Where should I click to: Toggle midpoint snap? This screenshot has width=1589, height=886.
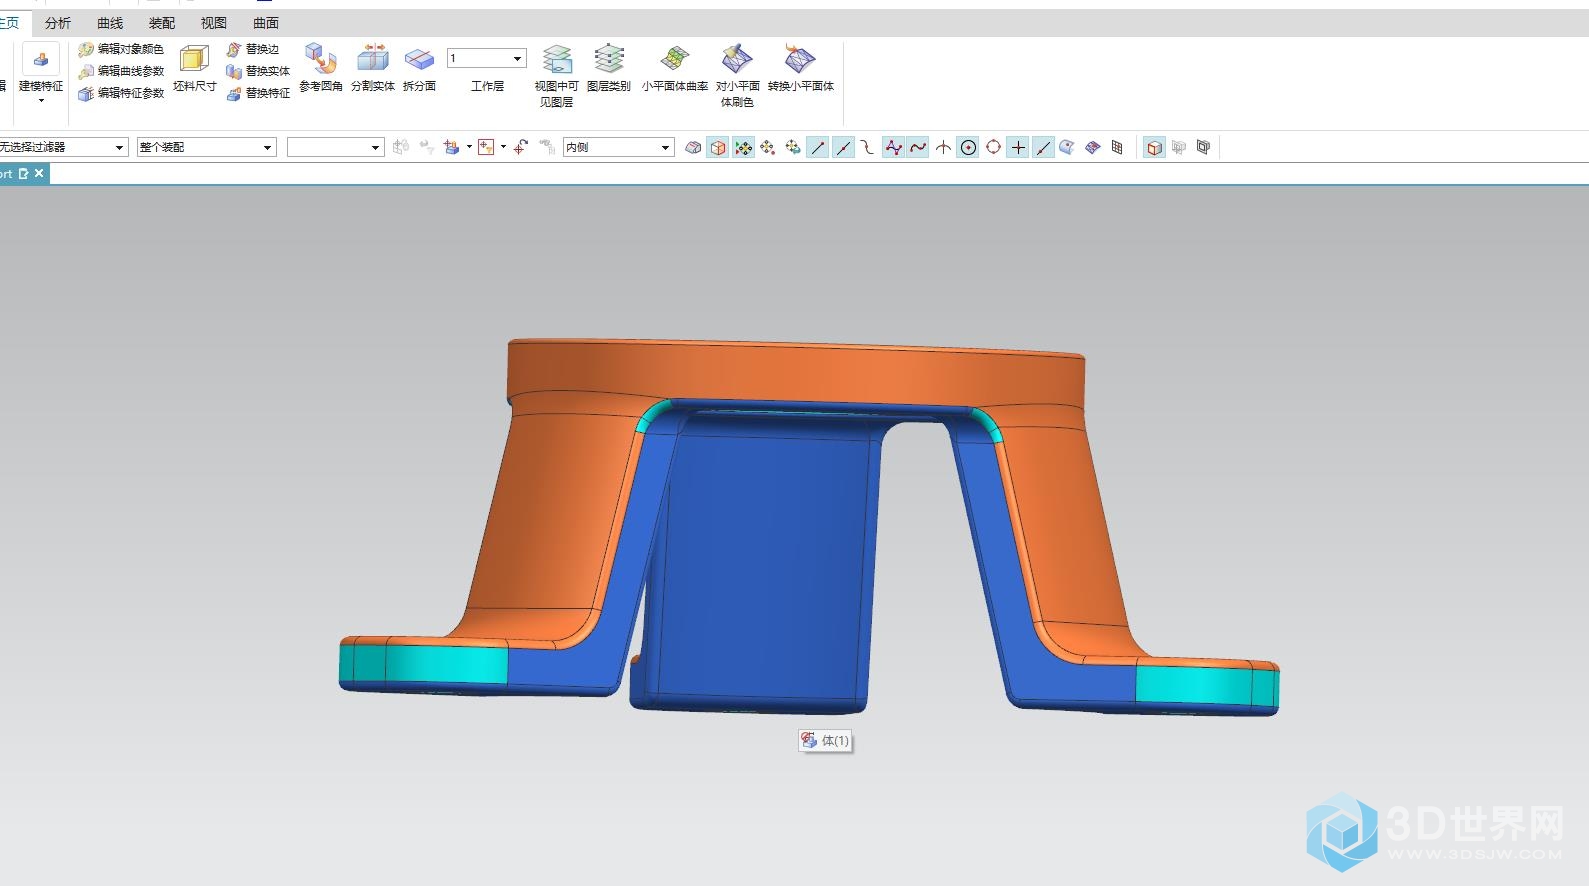coord(843,147)
